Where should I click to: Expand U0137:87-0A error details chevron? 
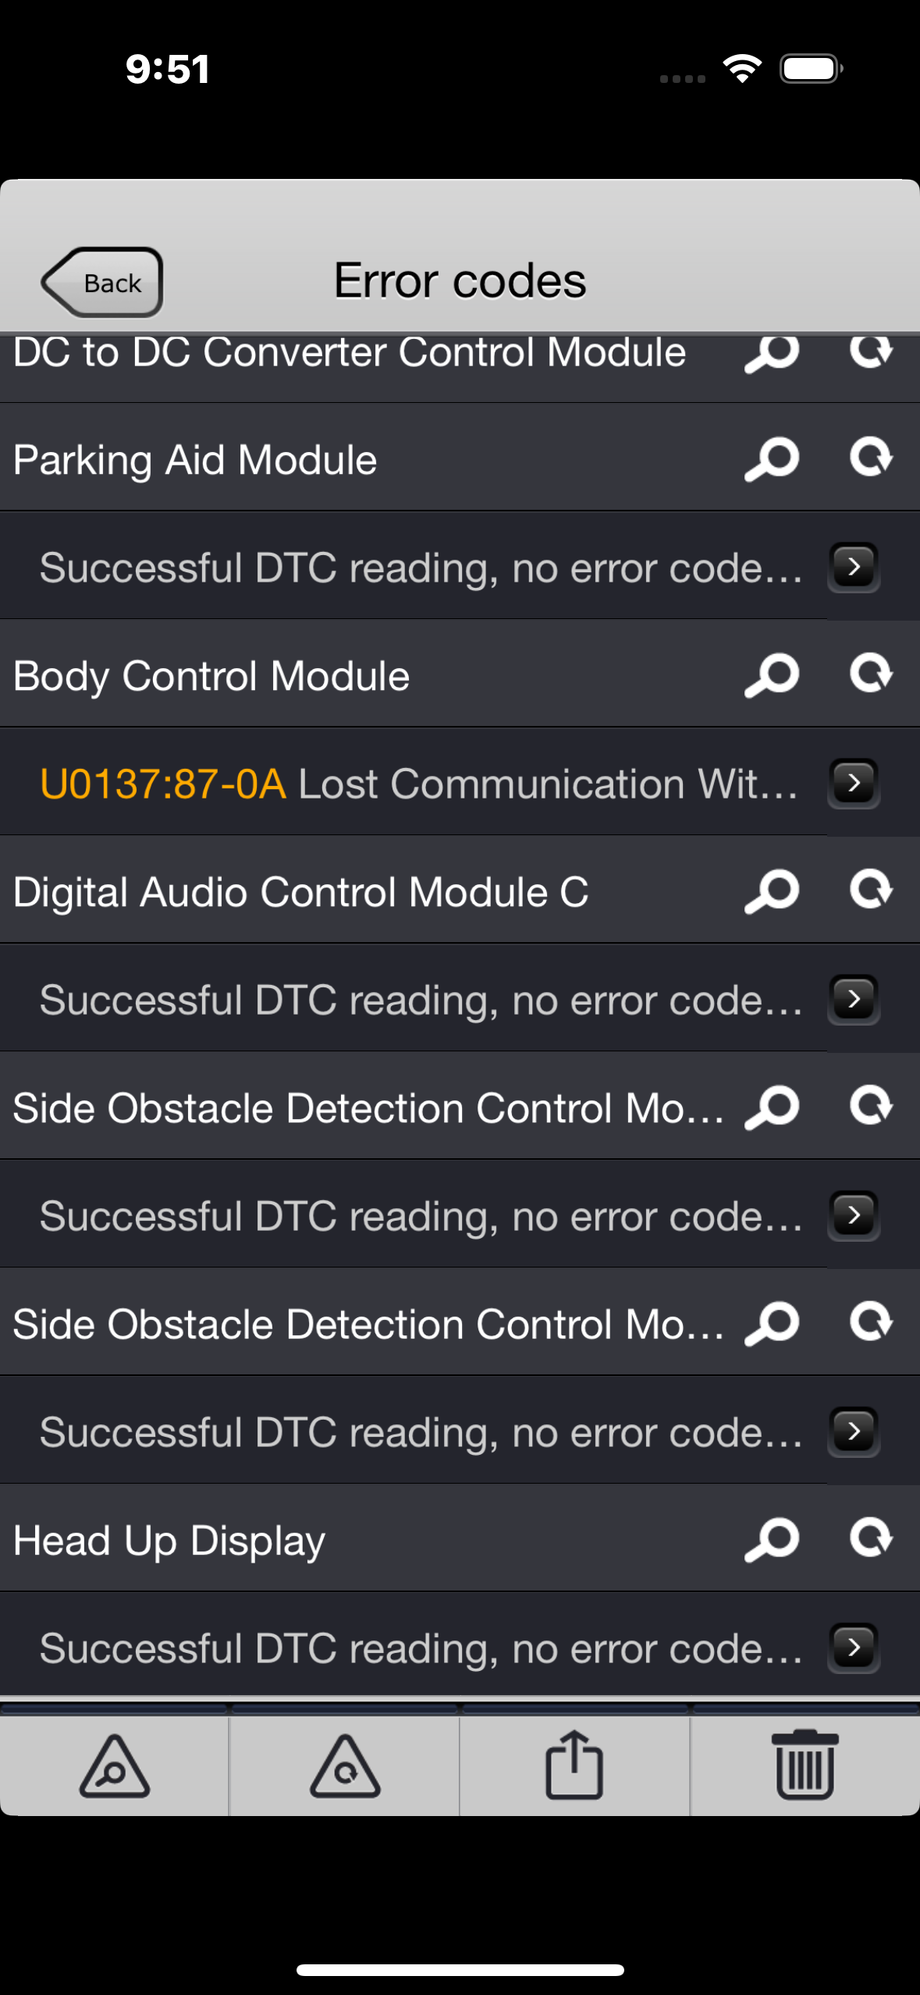click(854, 783)
